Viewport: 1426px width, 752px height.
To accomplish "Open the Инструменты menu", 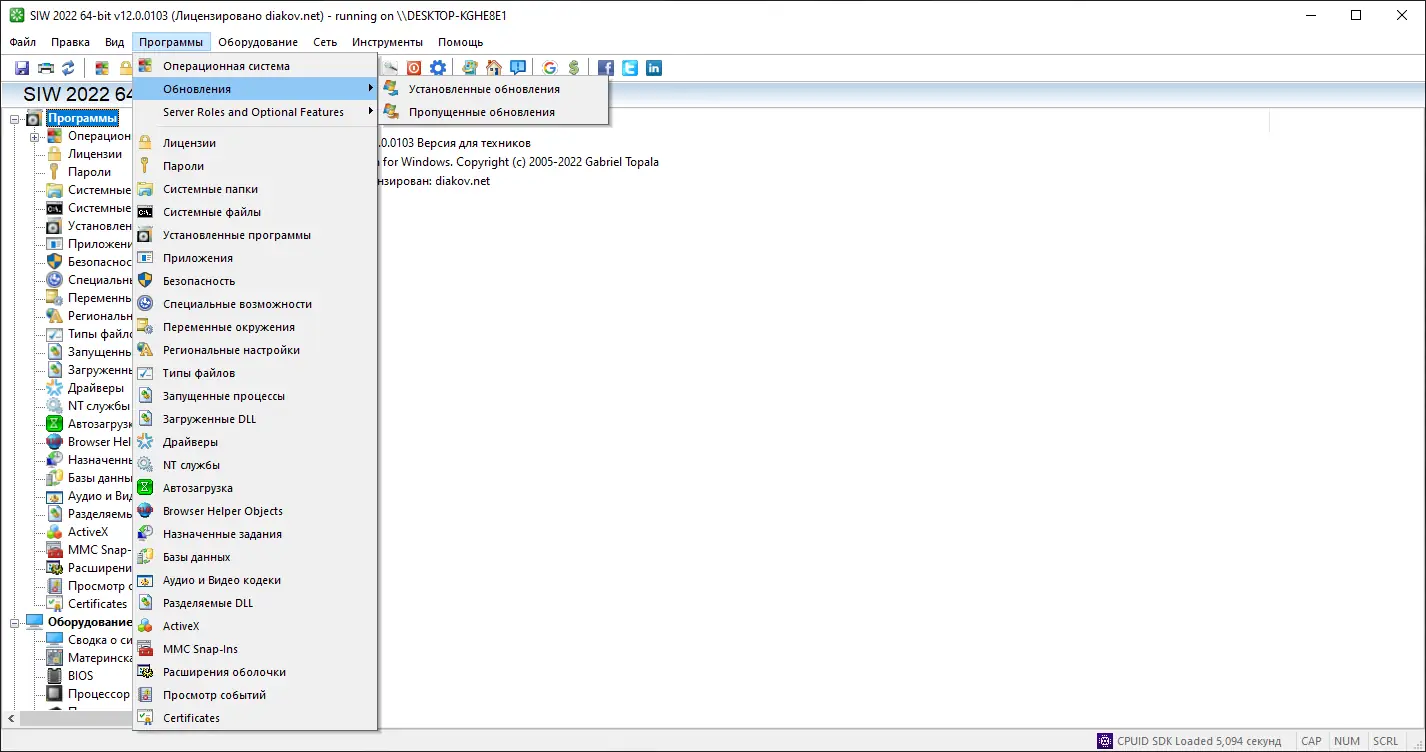I will tap(387, 42).
